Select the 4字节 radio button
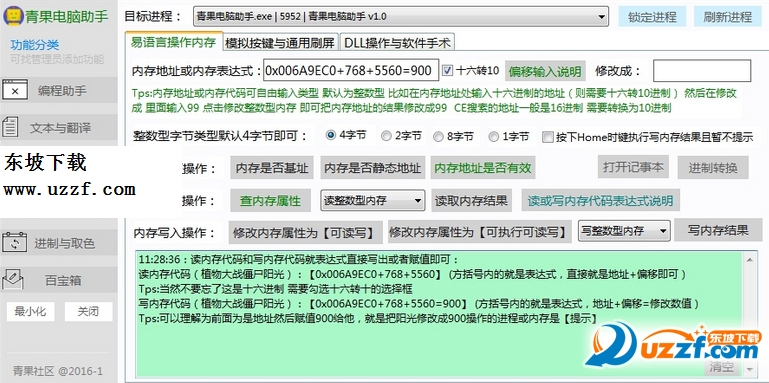 click(x=331, y=135)
